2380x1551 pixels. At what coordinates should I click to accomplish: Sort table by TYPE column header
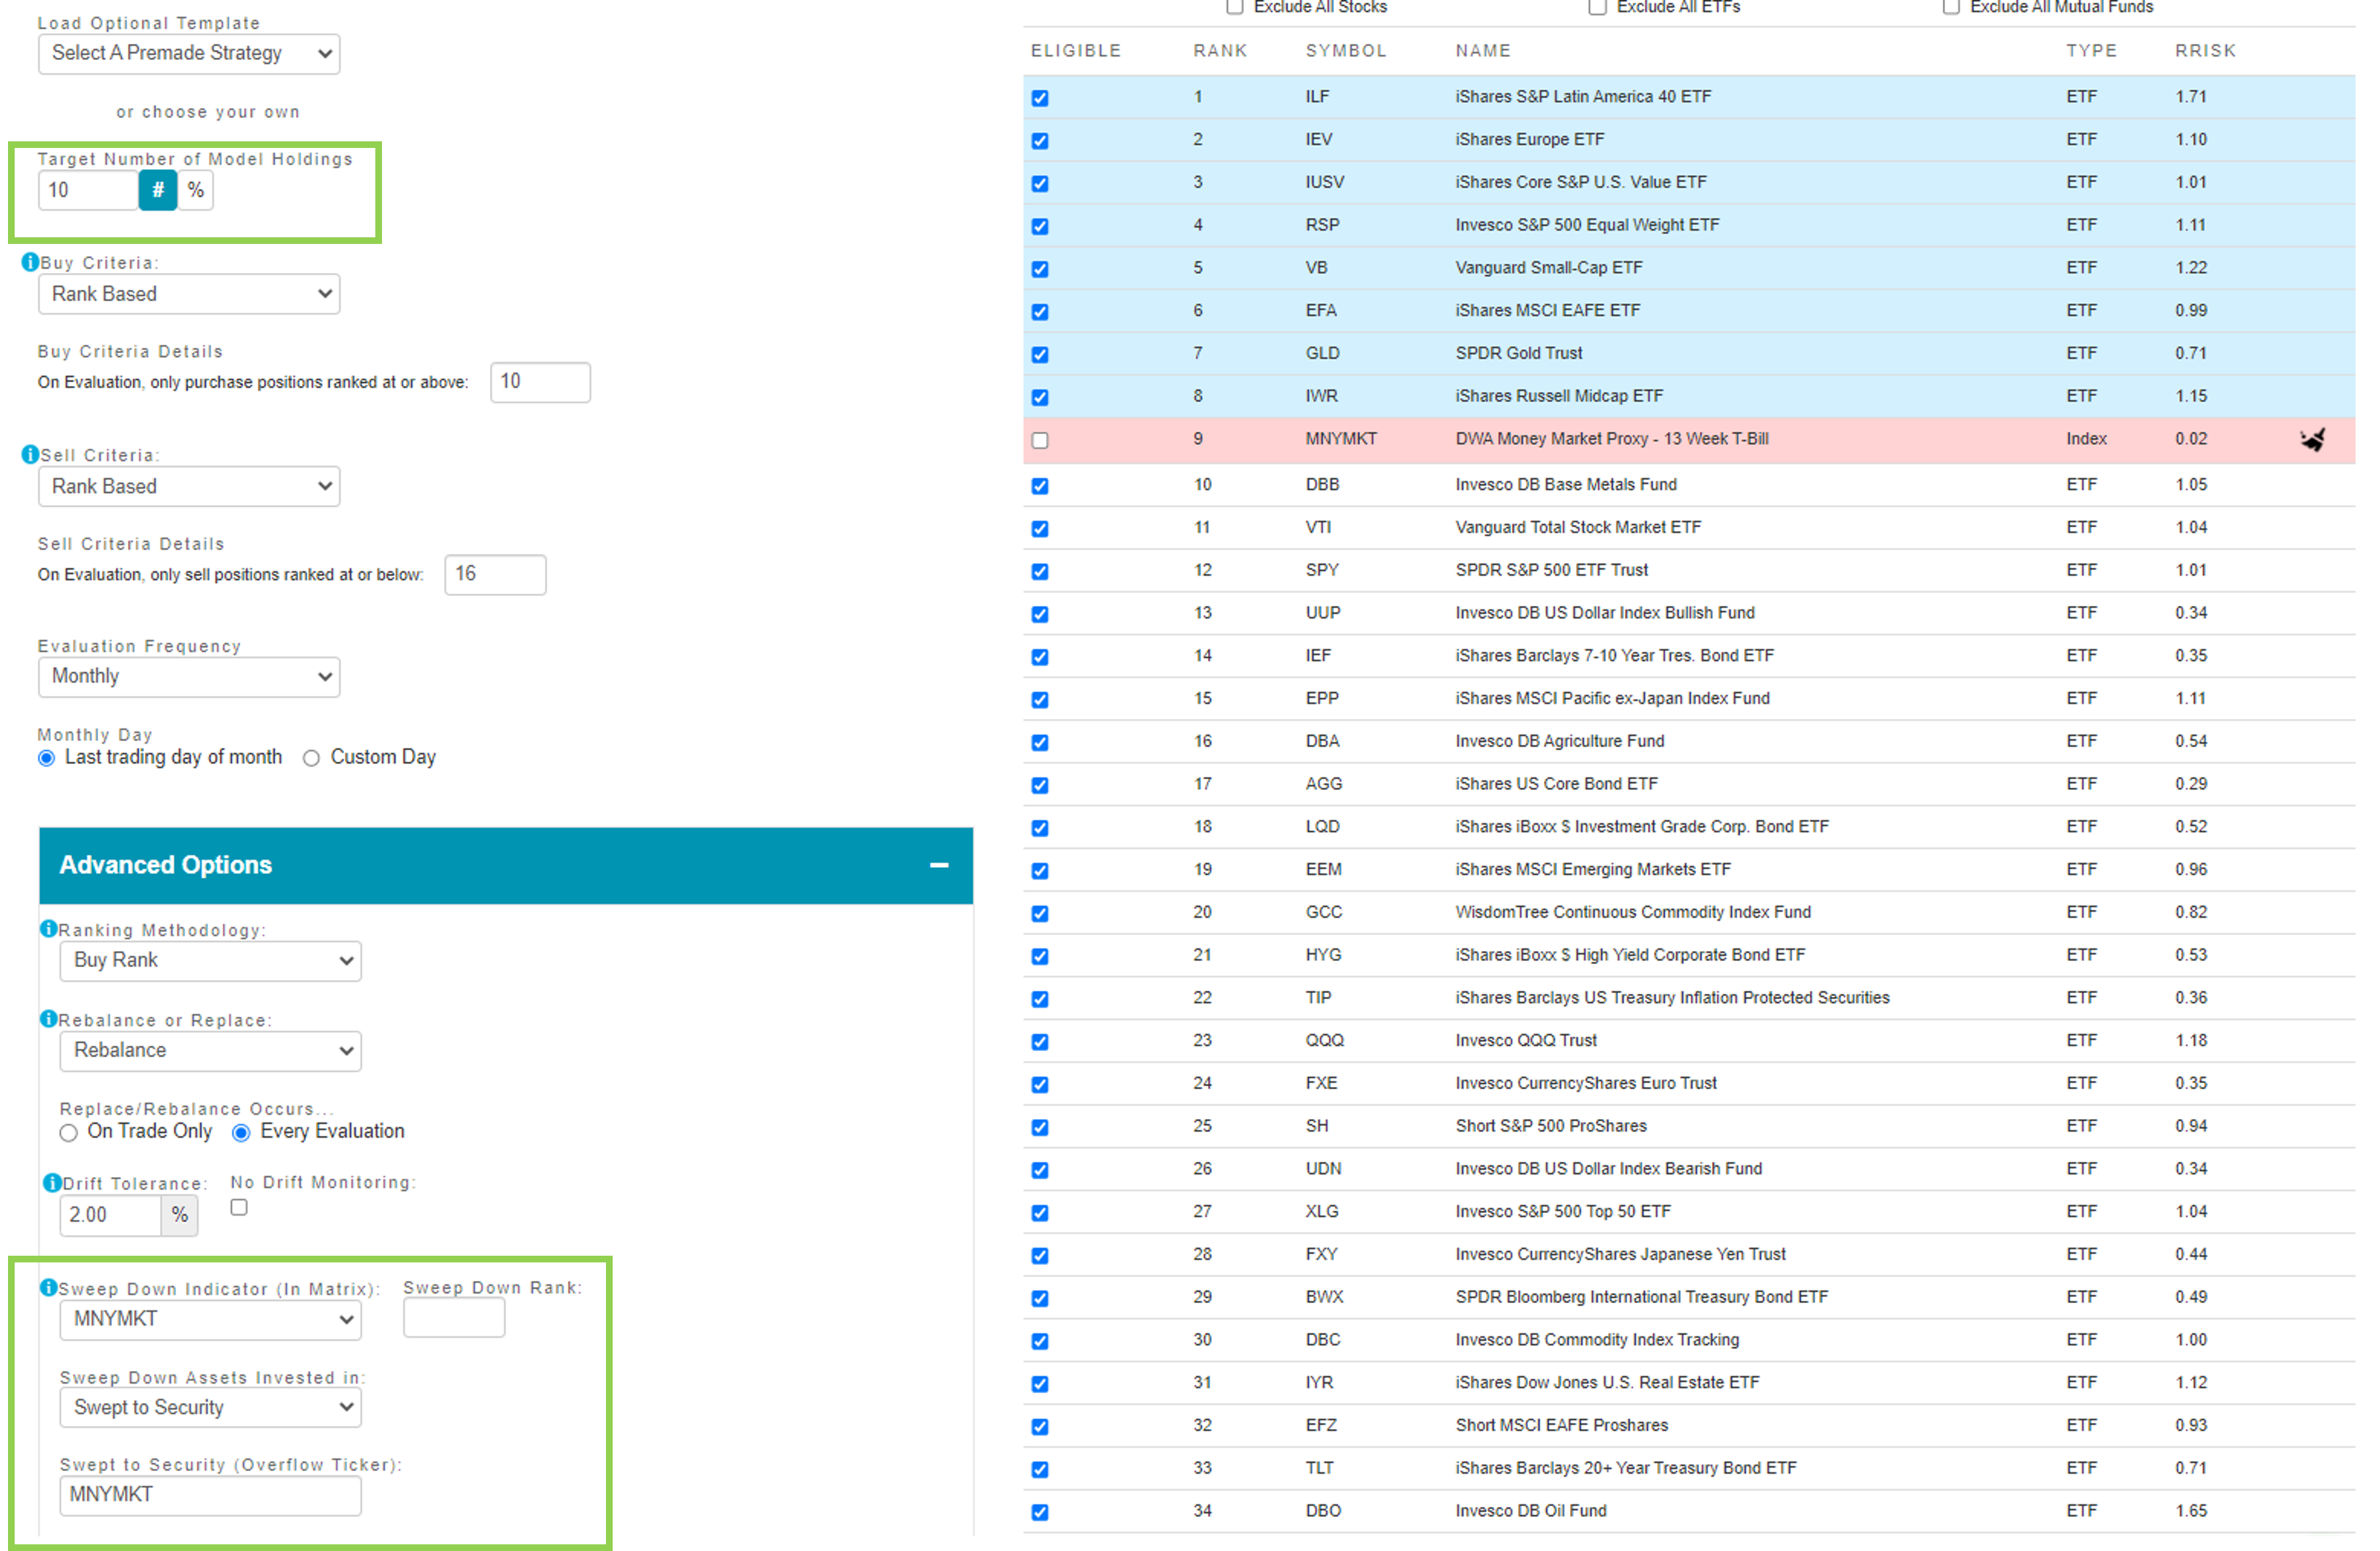pyautogui.click(x=2092, y=51)
